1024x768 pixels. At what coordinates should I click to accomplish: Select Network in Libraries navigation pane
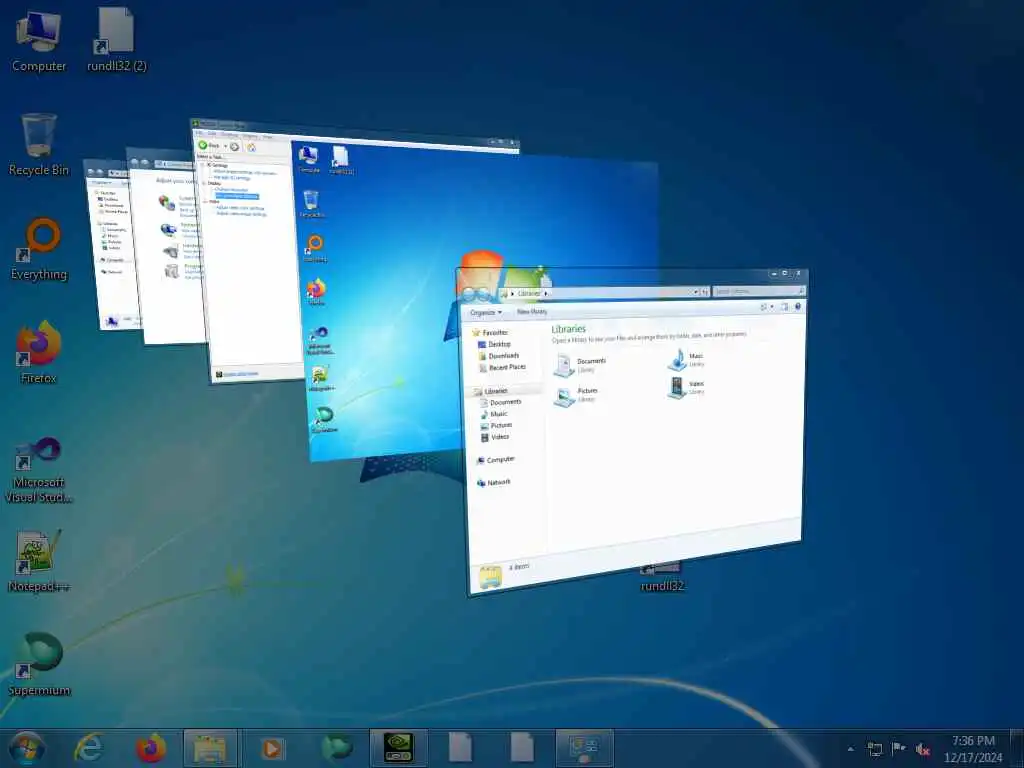(x=494, y=483)
